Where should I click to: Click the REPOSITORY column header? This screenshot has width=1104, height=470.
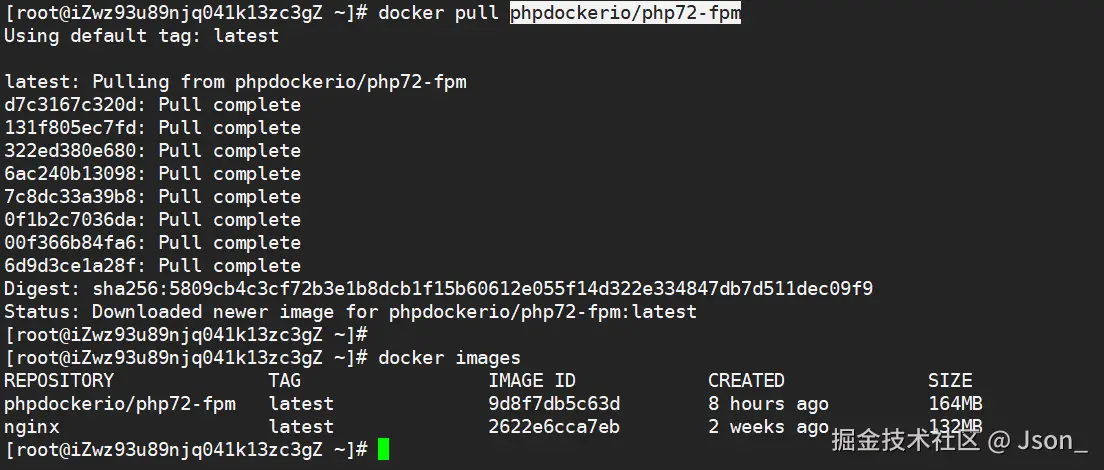pos(59,381)
